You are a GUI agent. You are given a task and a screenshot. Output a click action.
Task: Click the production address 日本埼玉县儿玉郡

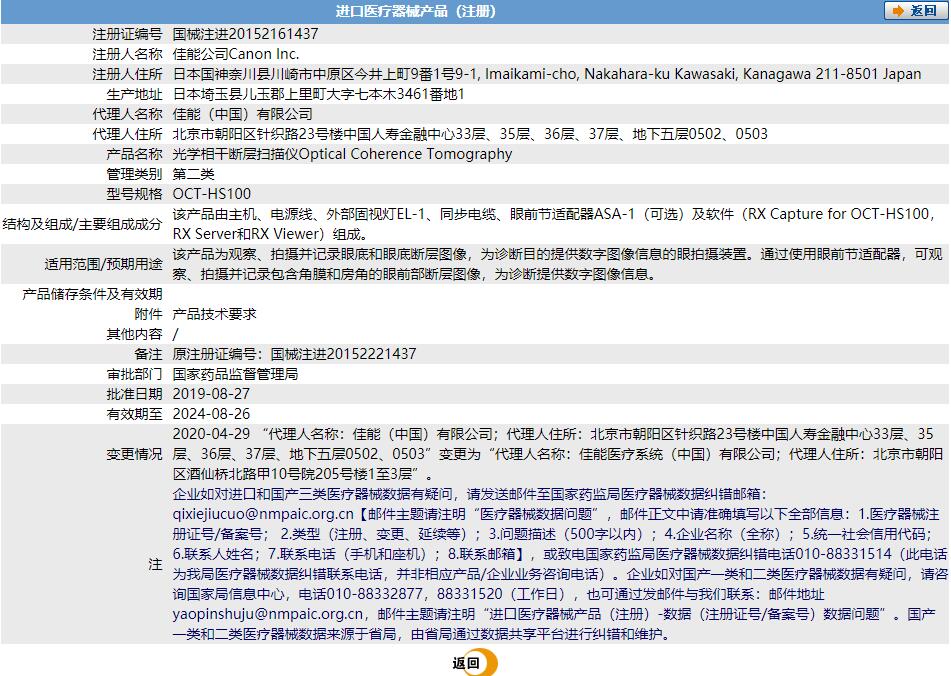click(x=319, y=94)
